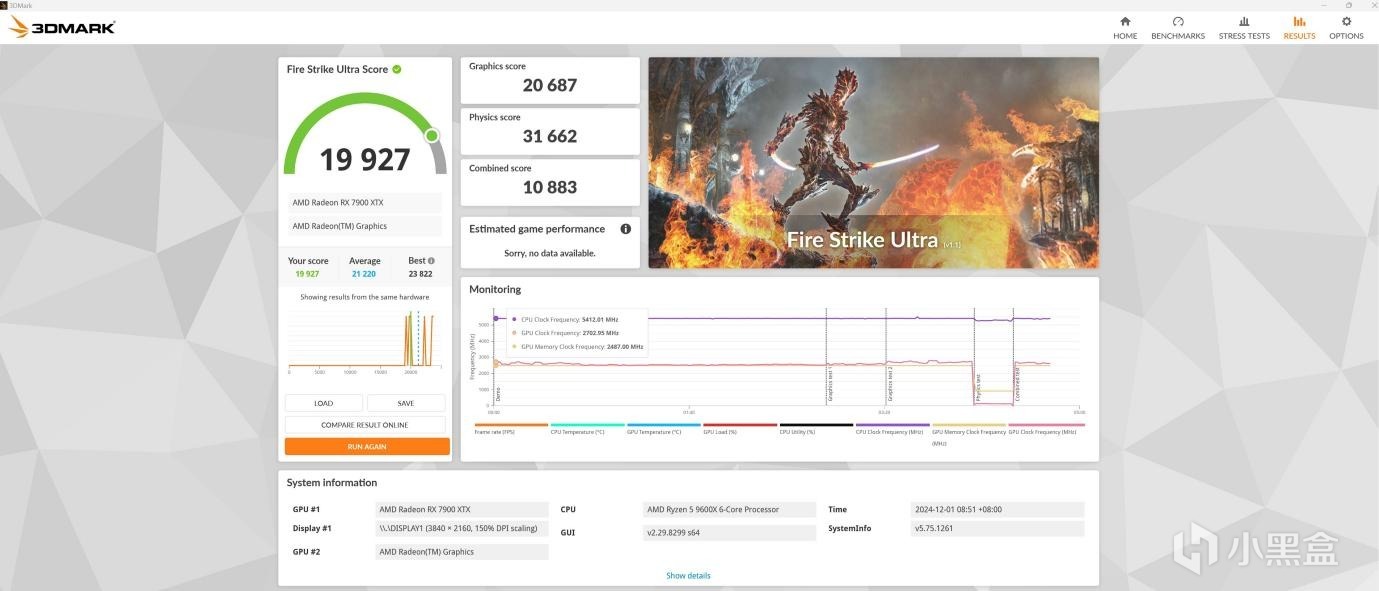This screenshot has width=1379, height=591.
Task: Toggle GPU Temperature legend item
Action: (664, 429)
